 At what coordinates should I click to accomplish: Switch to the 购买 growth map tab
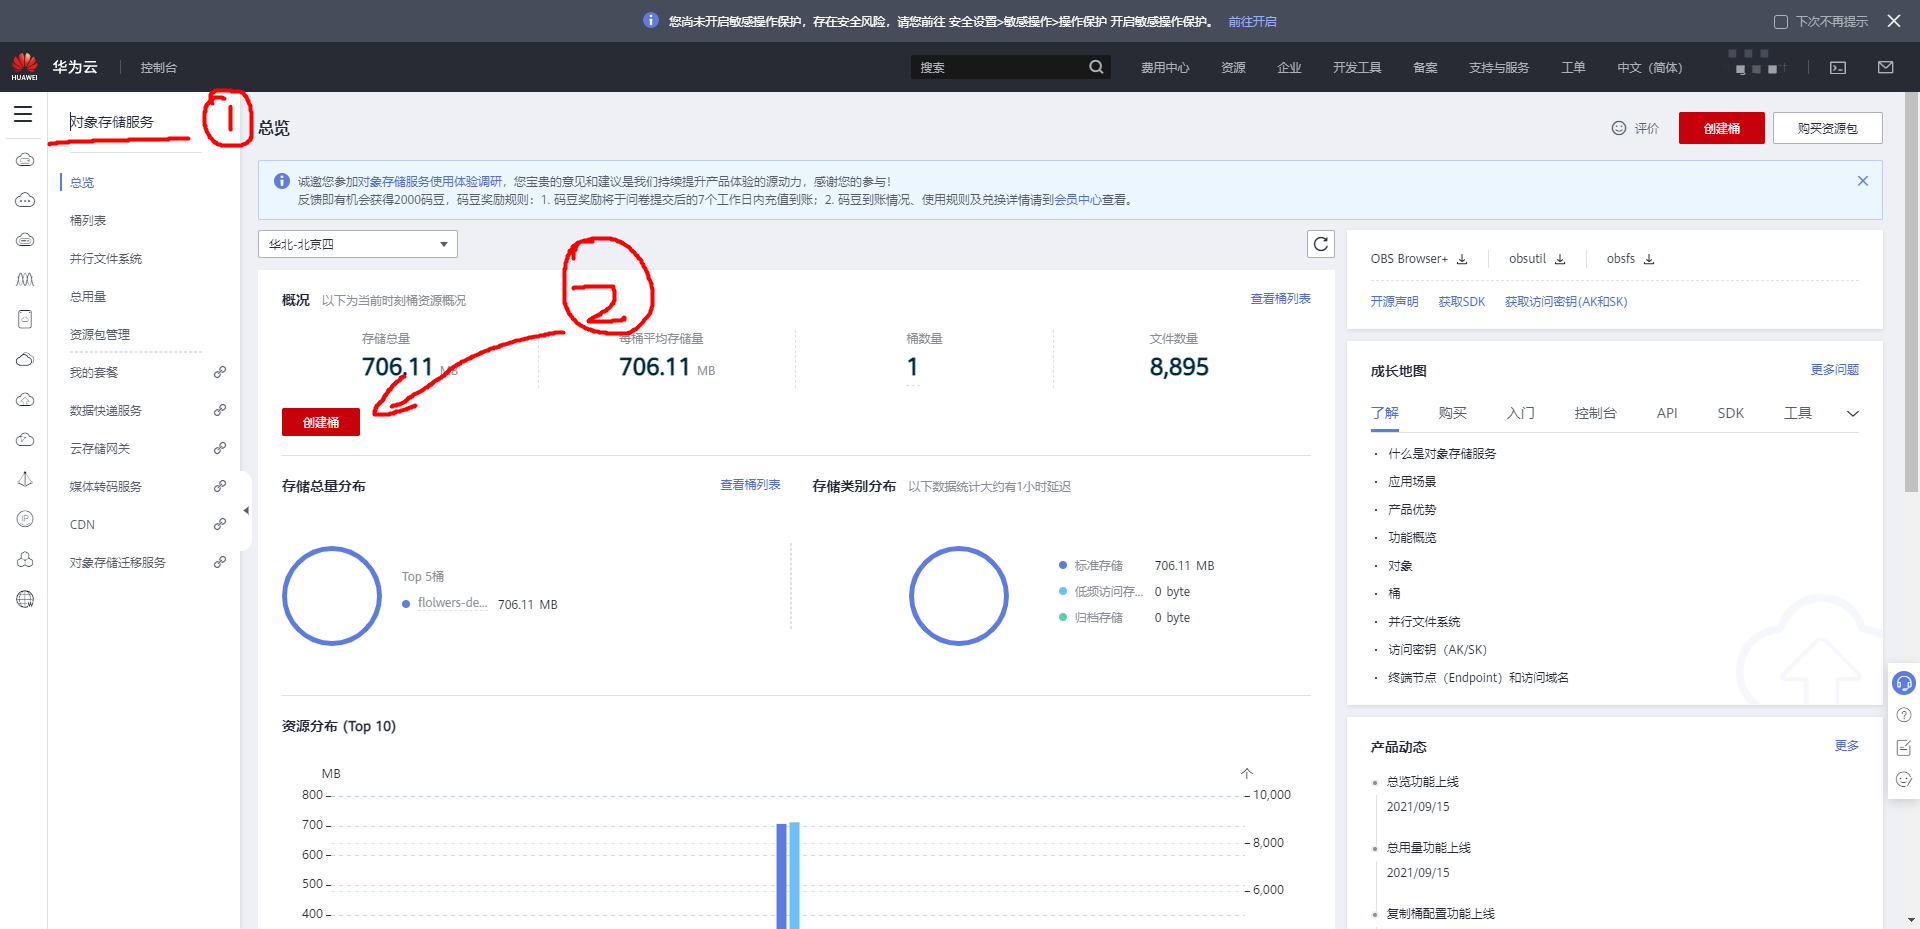[1453, 413]
